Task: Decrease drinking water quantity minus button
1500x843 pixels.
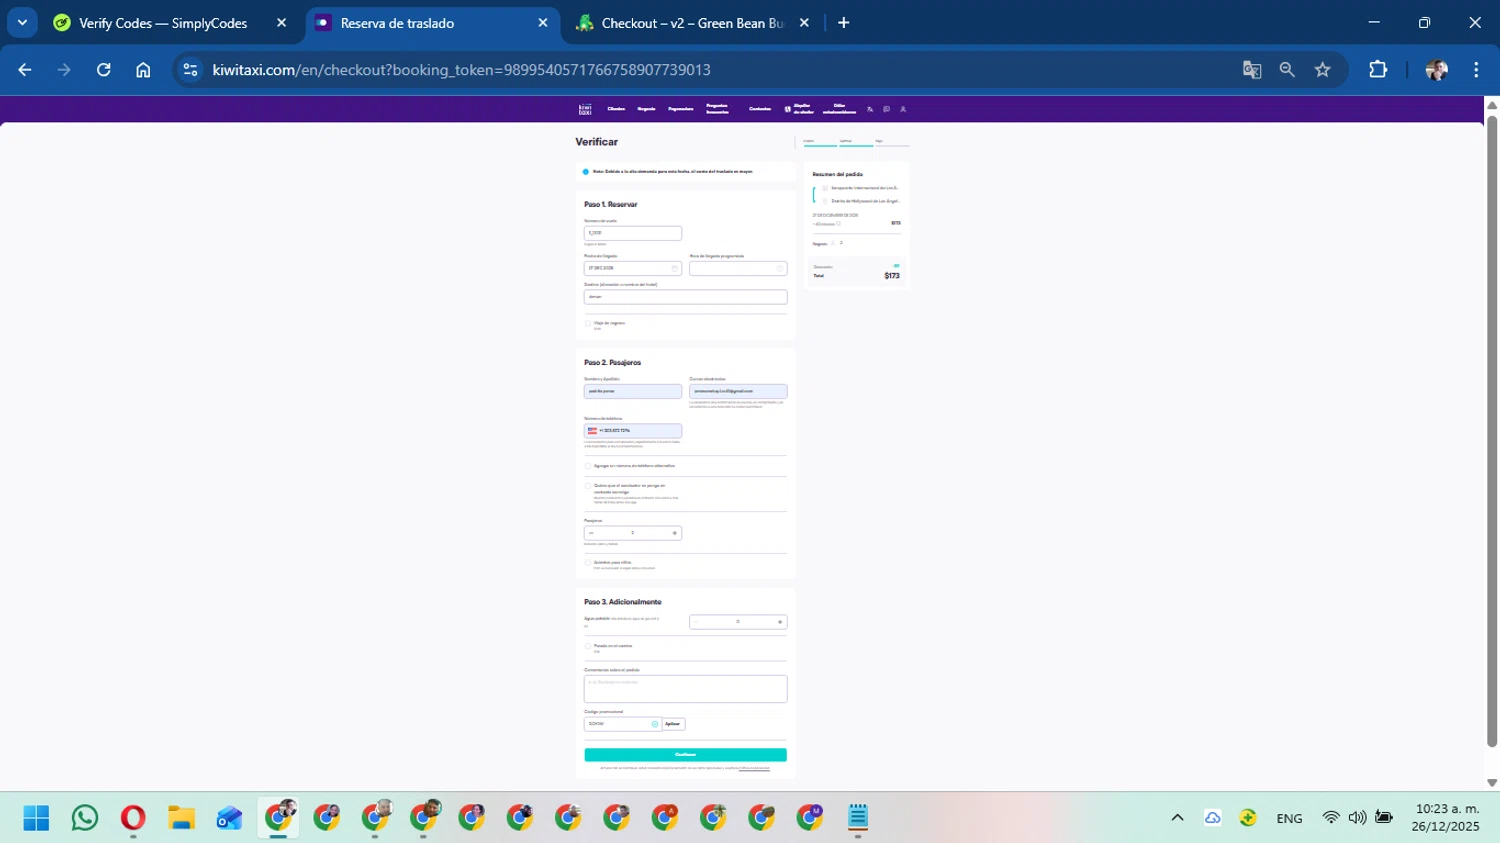Action: [x=696, y=622]
